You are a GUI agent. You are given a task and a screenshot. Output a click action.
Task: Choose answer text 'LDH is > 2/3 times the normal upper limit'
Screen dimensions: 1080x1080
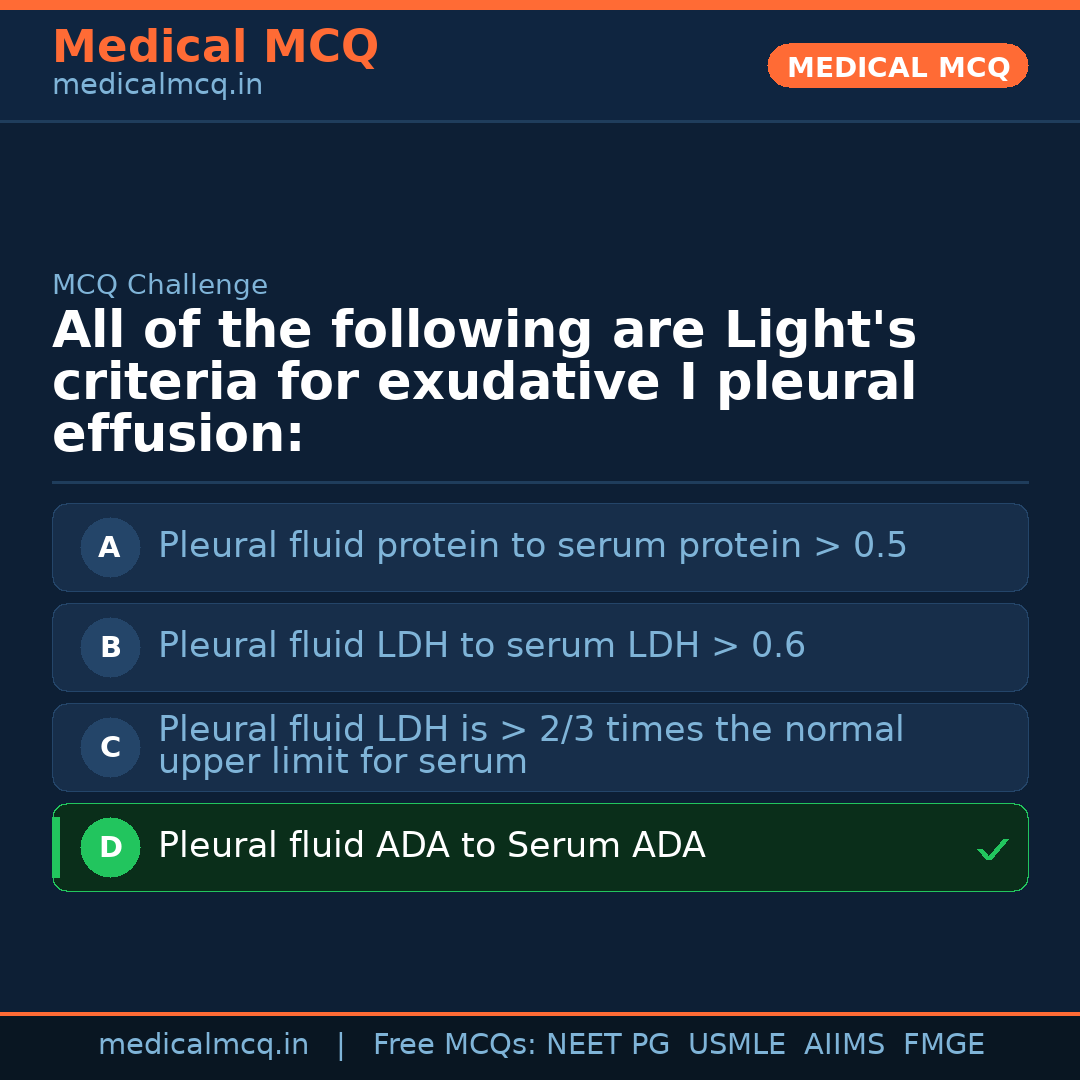click(530, 746)
